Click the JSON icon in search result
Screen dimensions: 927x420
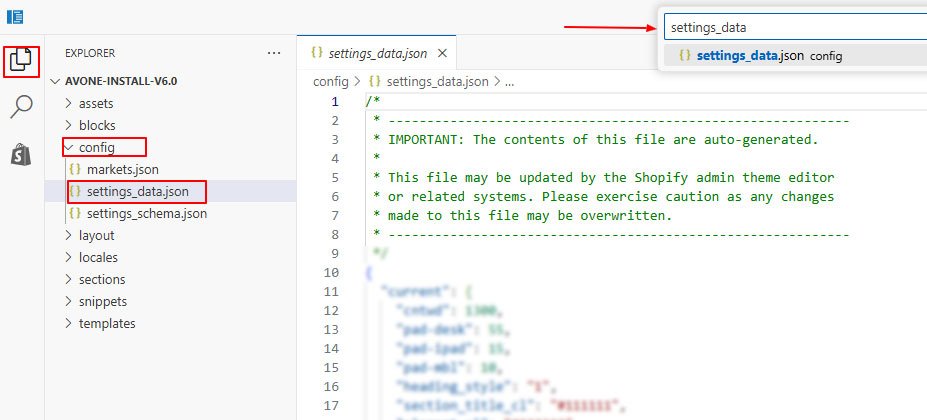click(684, 56)
